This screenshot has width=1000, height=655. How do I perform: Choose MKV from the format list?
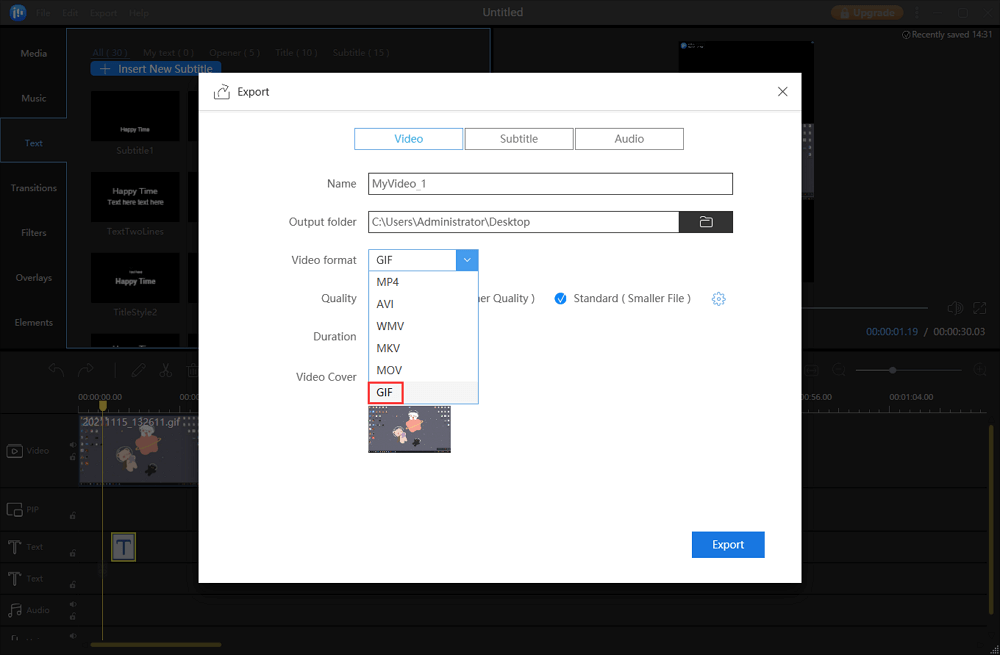(423, 348)
